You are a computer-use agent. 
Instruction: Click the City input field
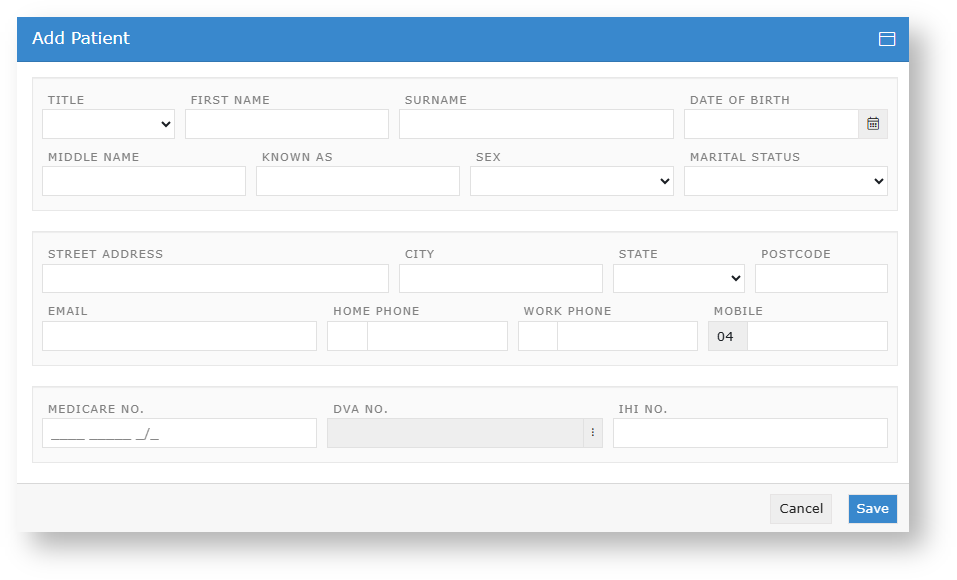[x=500, y=278]
